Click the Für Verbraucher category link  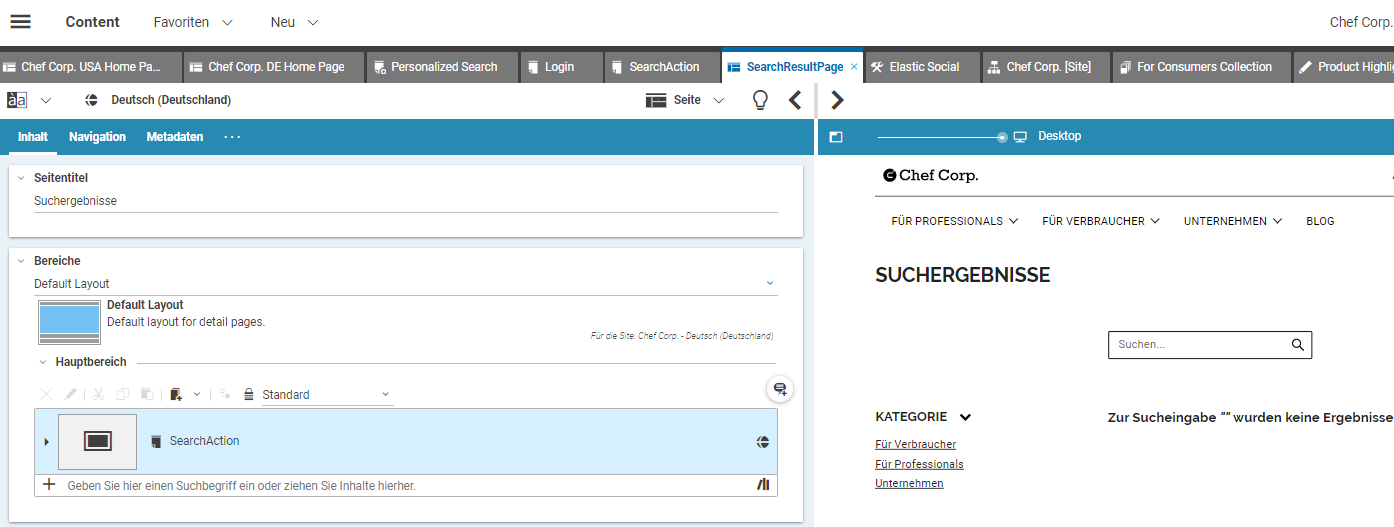click(x=915, y=444)
